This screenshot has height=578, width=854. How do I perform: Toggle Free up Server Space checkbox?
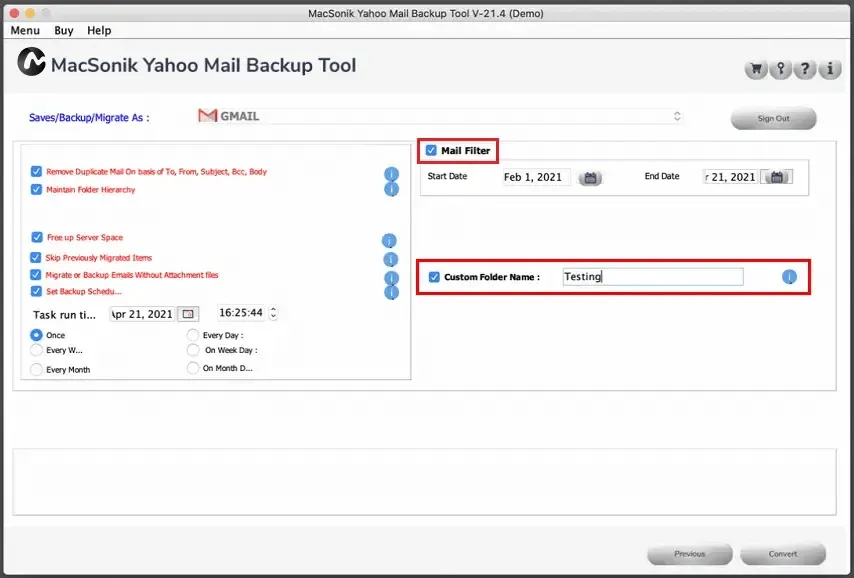coord(36,237)
